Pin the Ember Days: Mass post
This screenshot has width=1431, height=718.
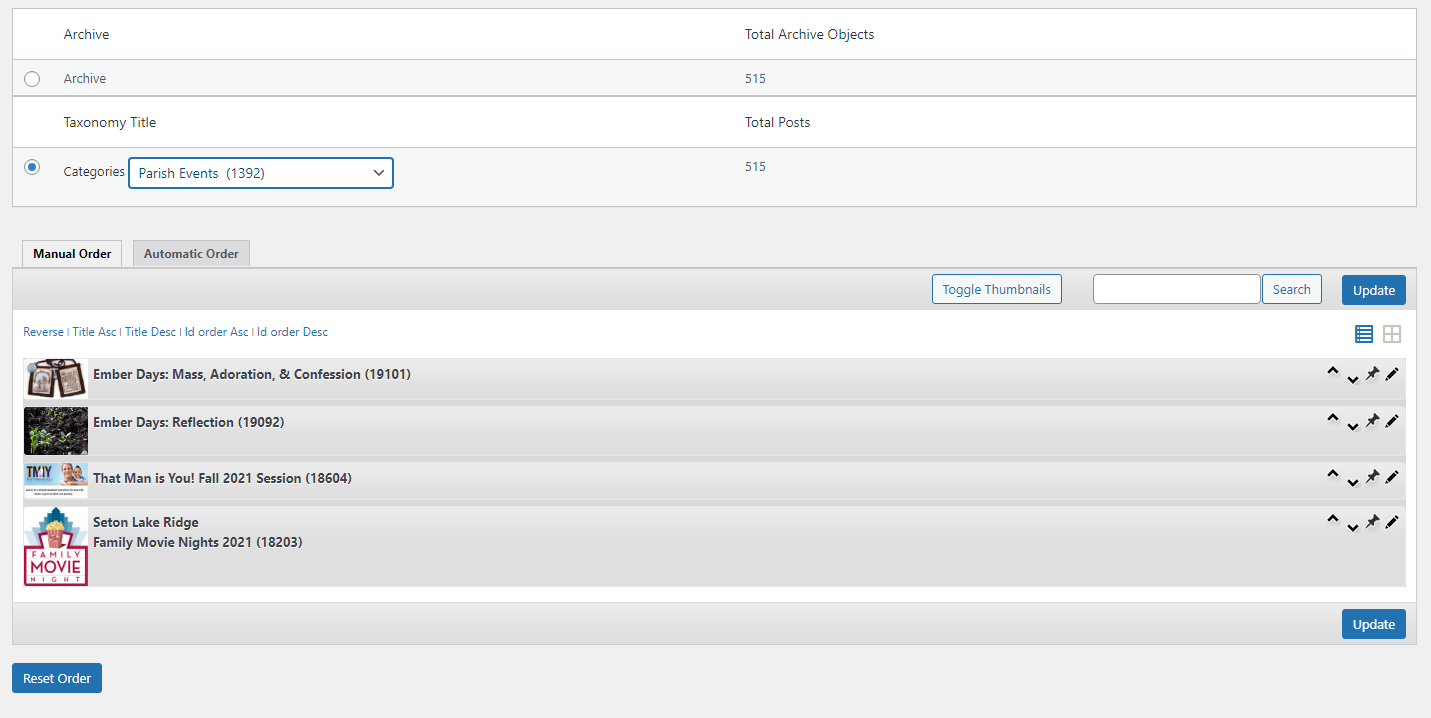(1372, 374)
